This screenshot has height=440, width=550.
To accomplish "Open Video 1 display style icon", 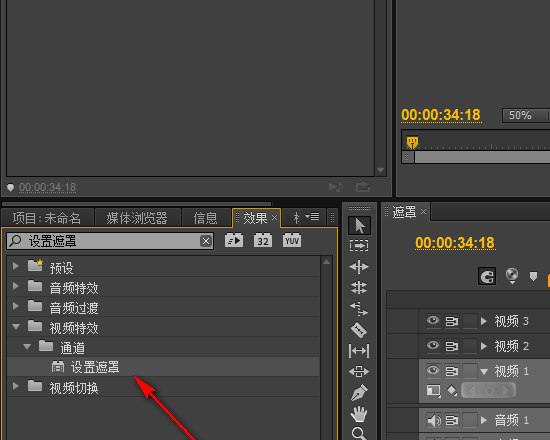I will [x=434, y=391].
